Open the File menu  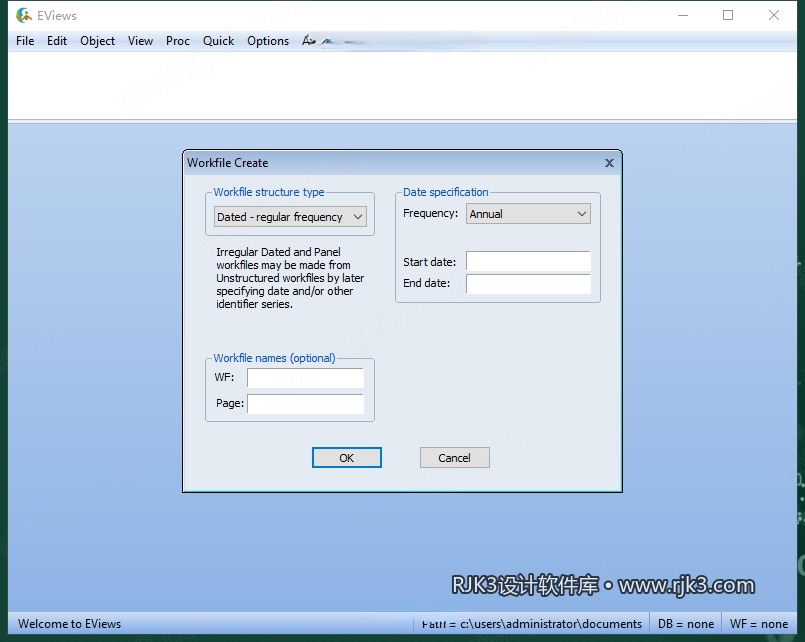point(25,41)
